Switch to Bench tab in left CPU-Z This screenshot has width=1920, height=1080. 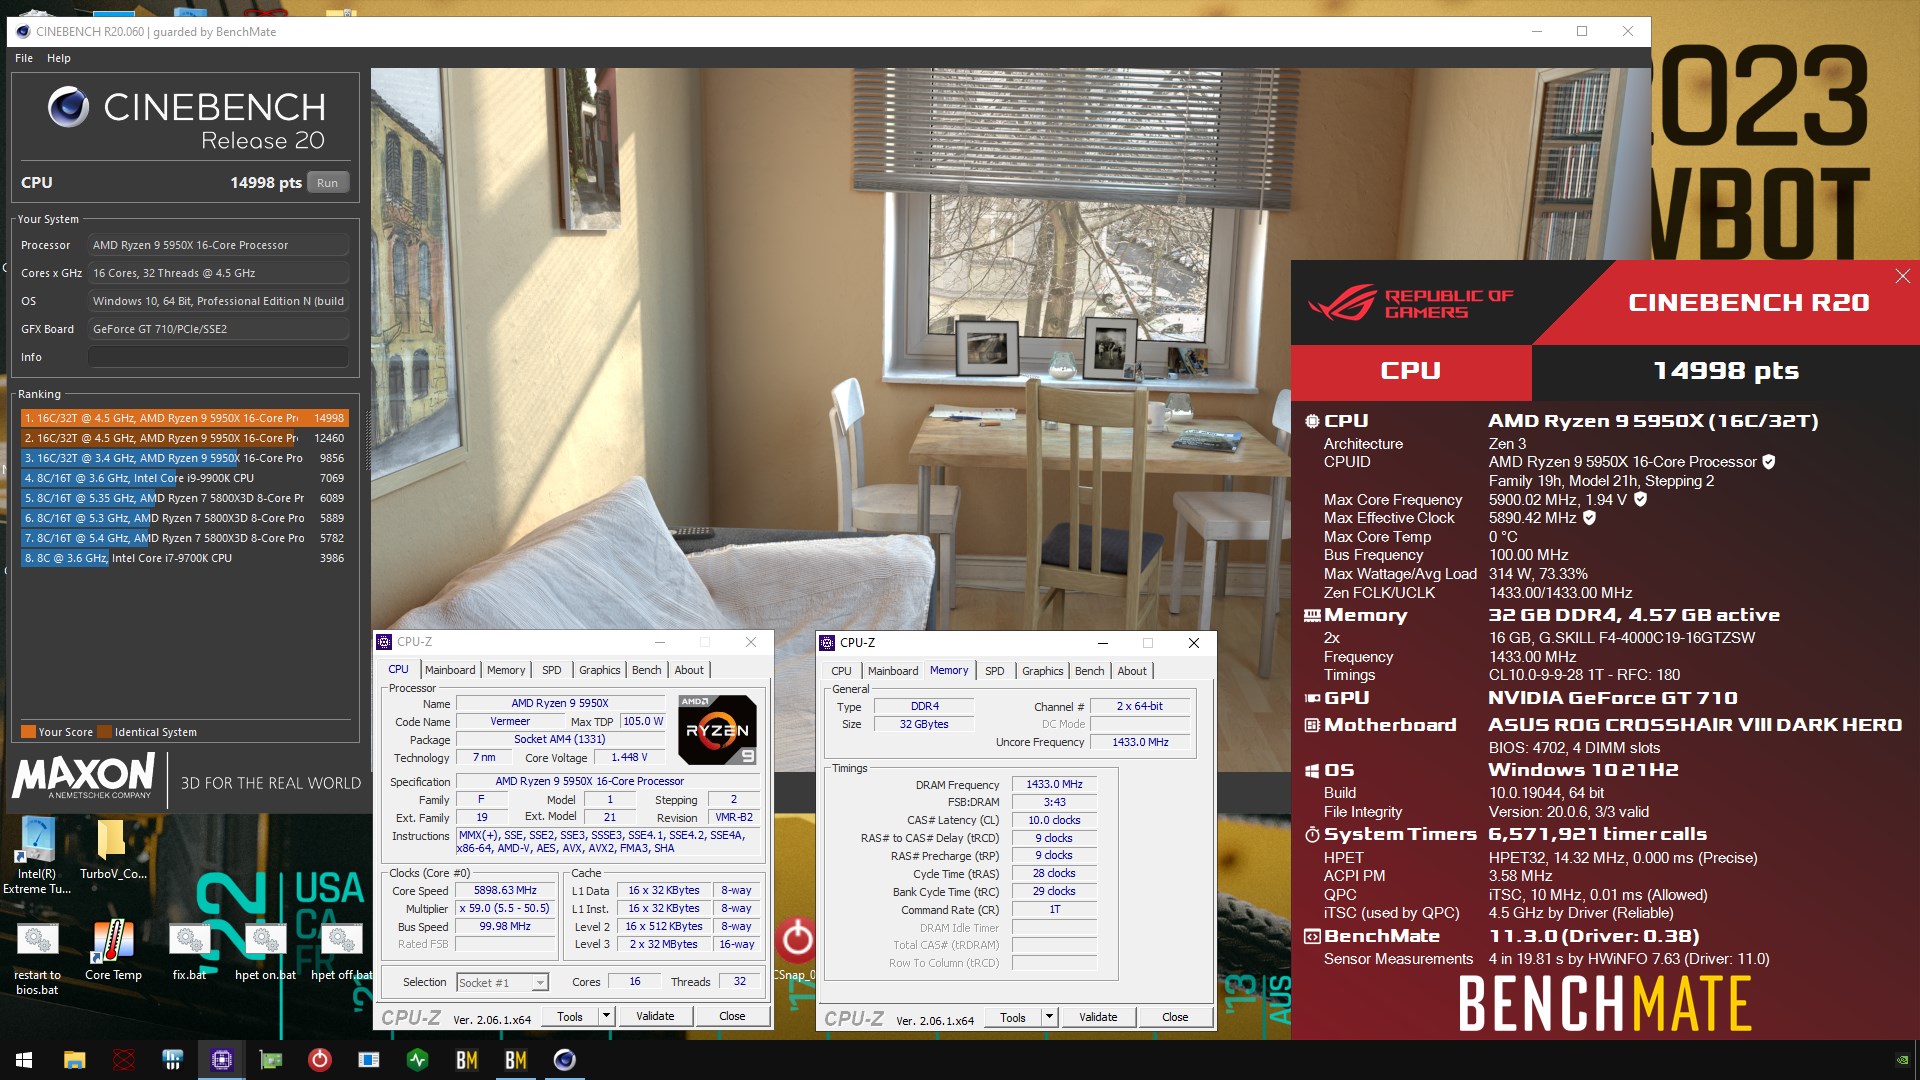pos(646,670)
